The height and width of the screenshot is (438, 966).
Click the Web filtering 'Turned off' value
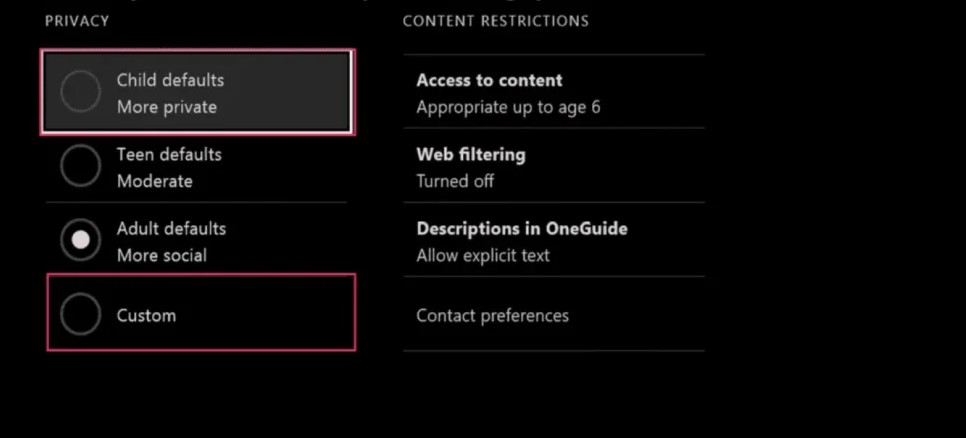[x=455, y=181]
